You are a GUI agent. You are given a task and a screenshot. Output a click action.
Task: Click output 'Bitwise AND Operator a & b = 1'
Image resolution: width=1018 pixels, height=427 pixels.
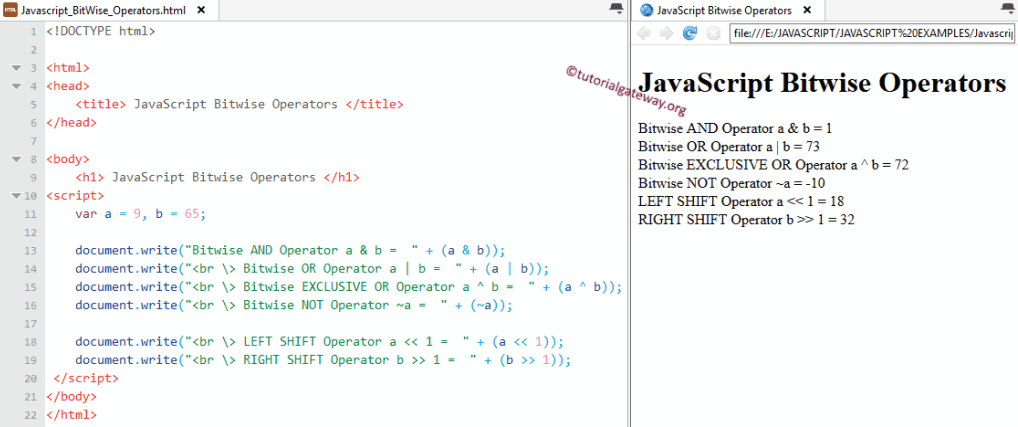[735, 128]
